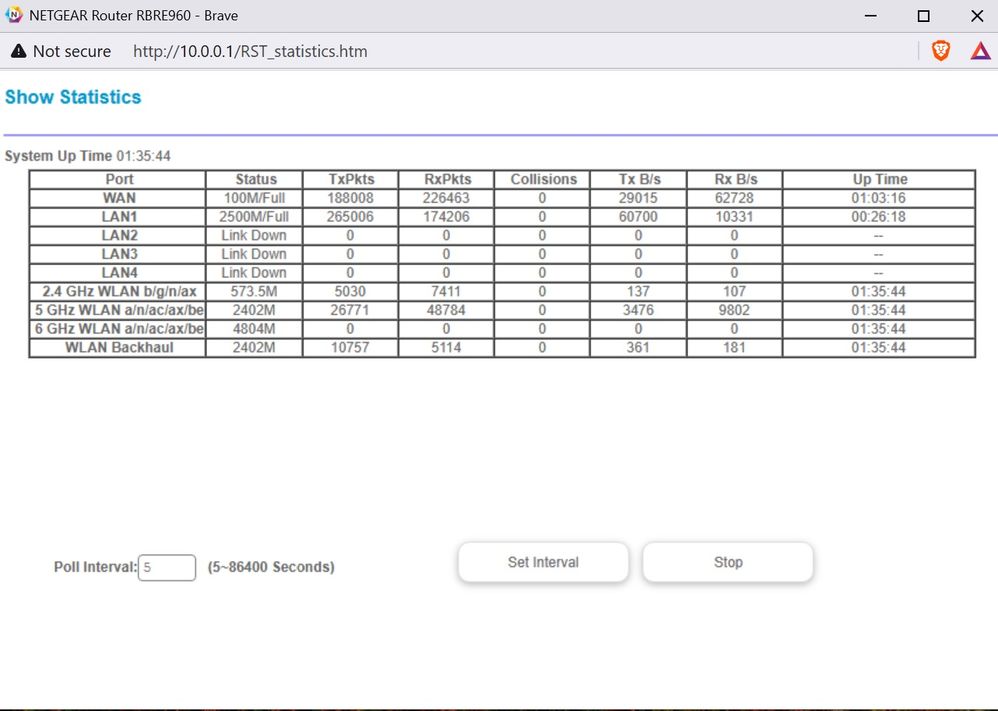Click the Backhaul Rx B/s value 181
998x711 pixels.
click(734, 348)
